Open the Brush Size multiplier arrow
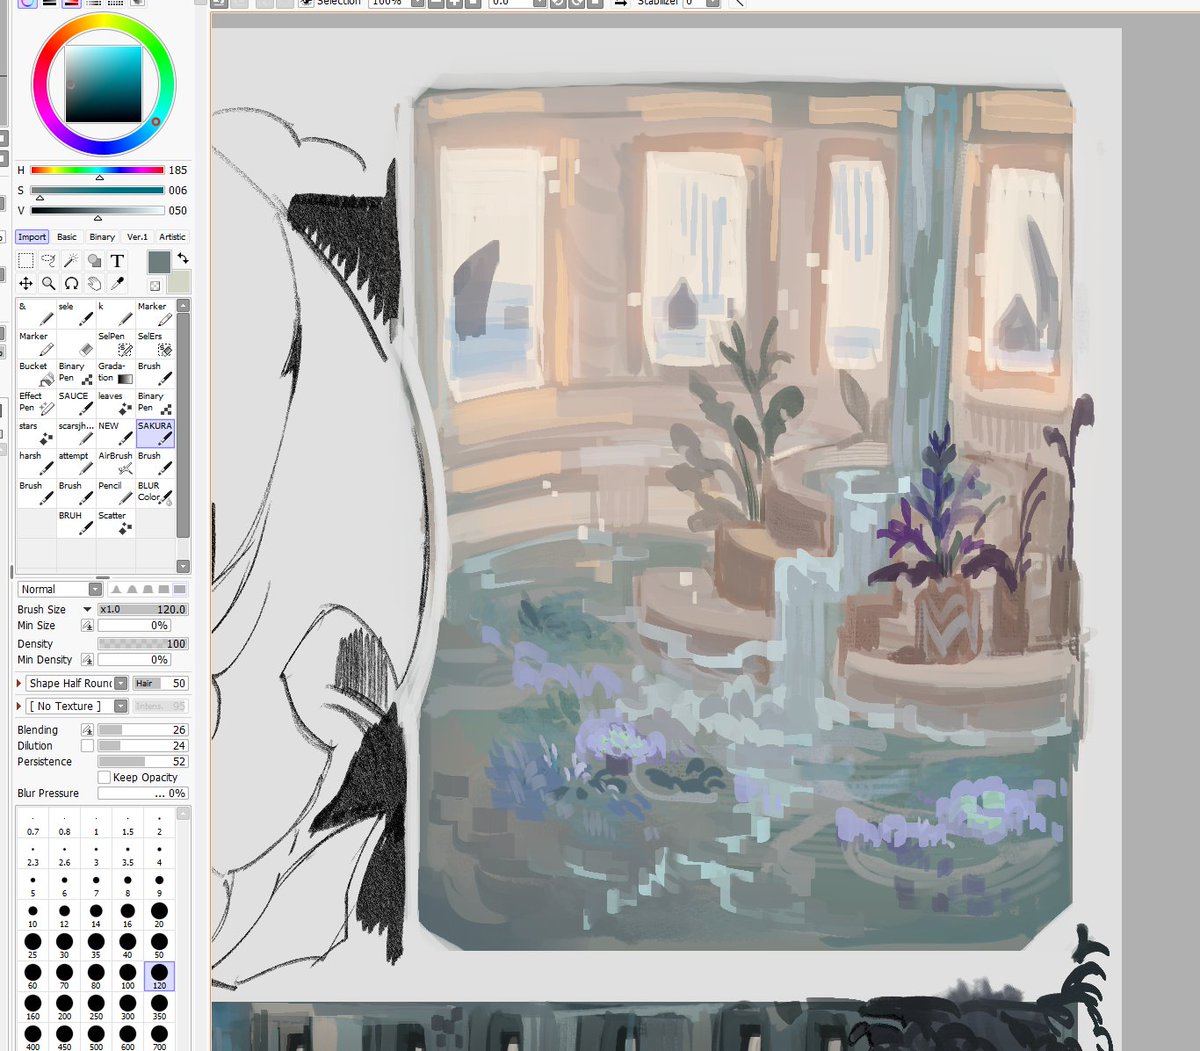Image resolution: width=1200 pixels, height=1051 pixels. click(87, 609)
